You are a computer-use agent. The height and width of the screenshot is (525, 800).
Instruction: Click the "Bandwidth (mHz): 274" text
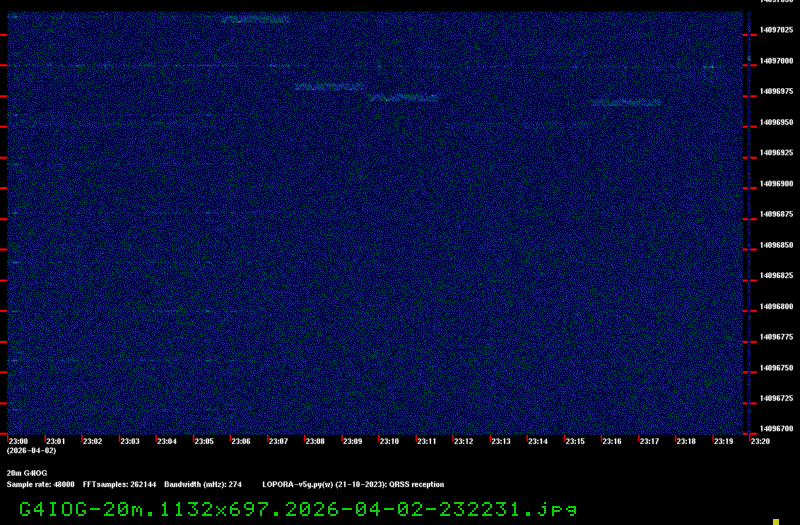[x=203, y=484]
